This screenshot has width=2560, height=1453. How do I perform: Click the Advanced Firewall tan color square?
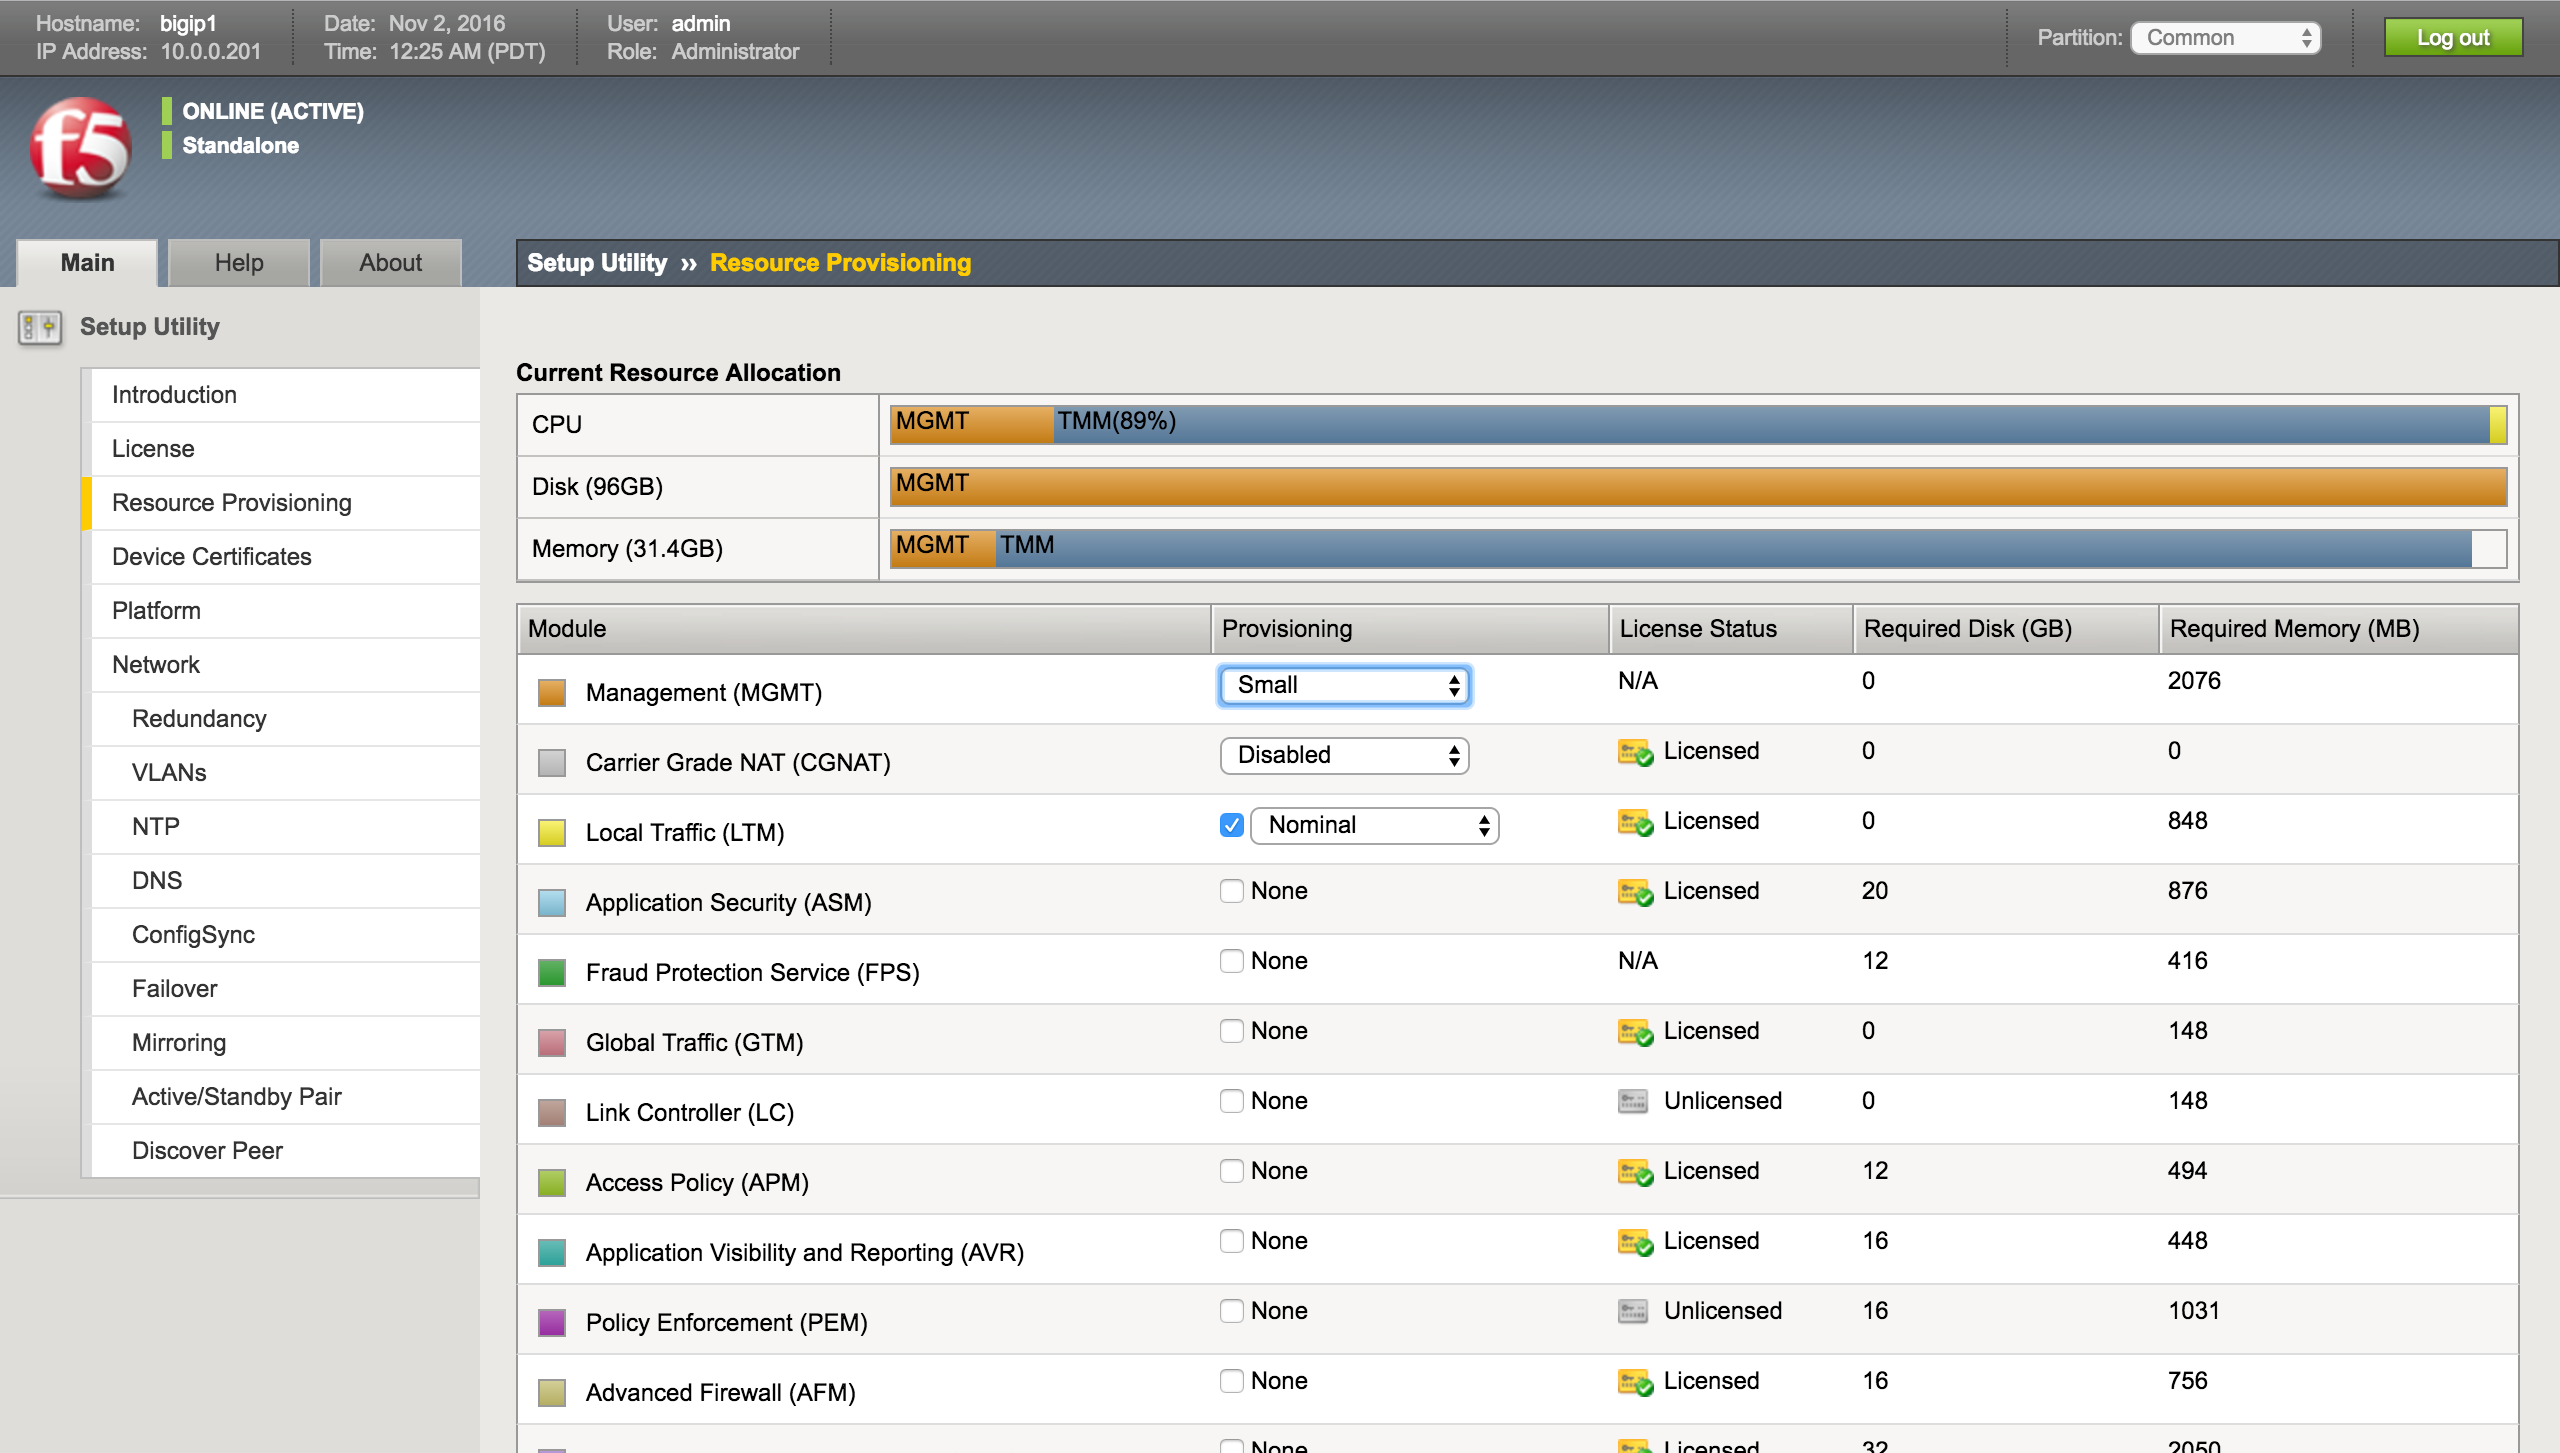[x=552, y=1393]
